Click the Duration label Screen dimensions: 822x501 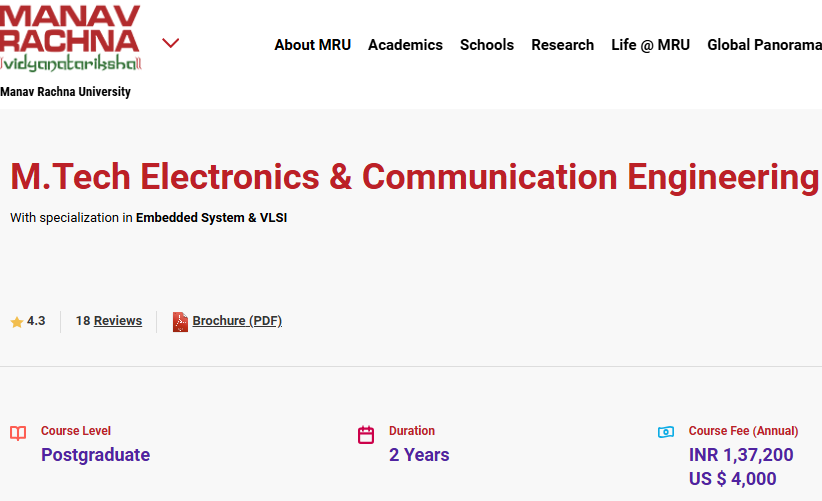pos(412,431)
